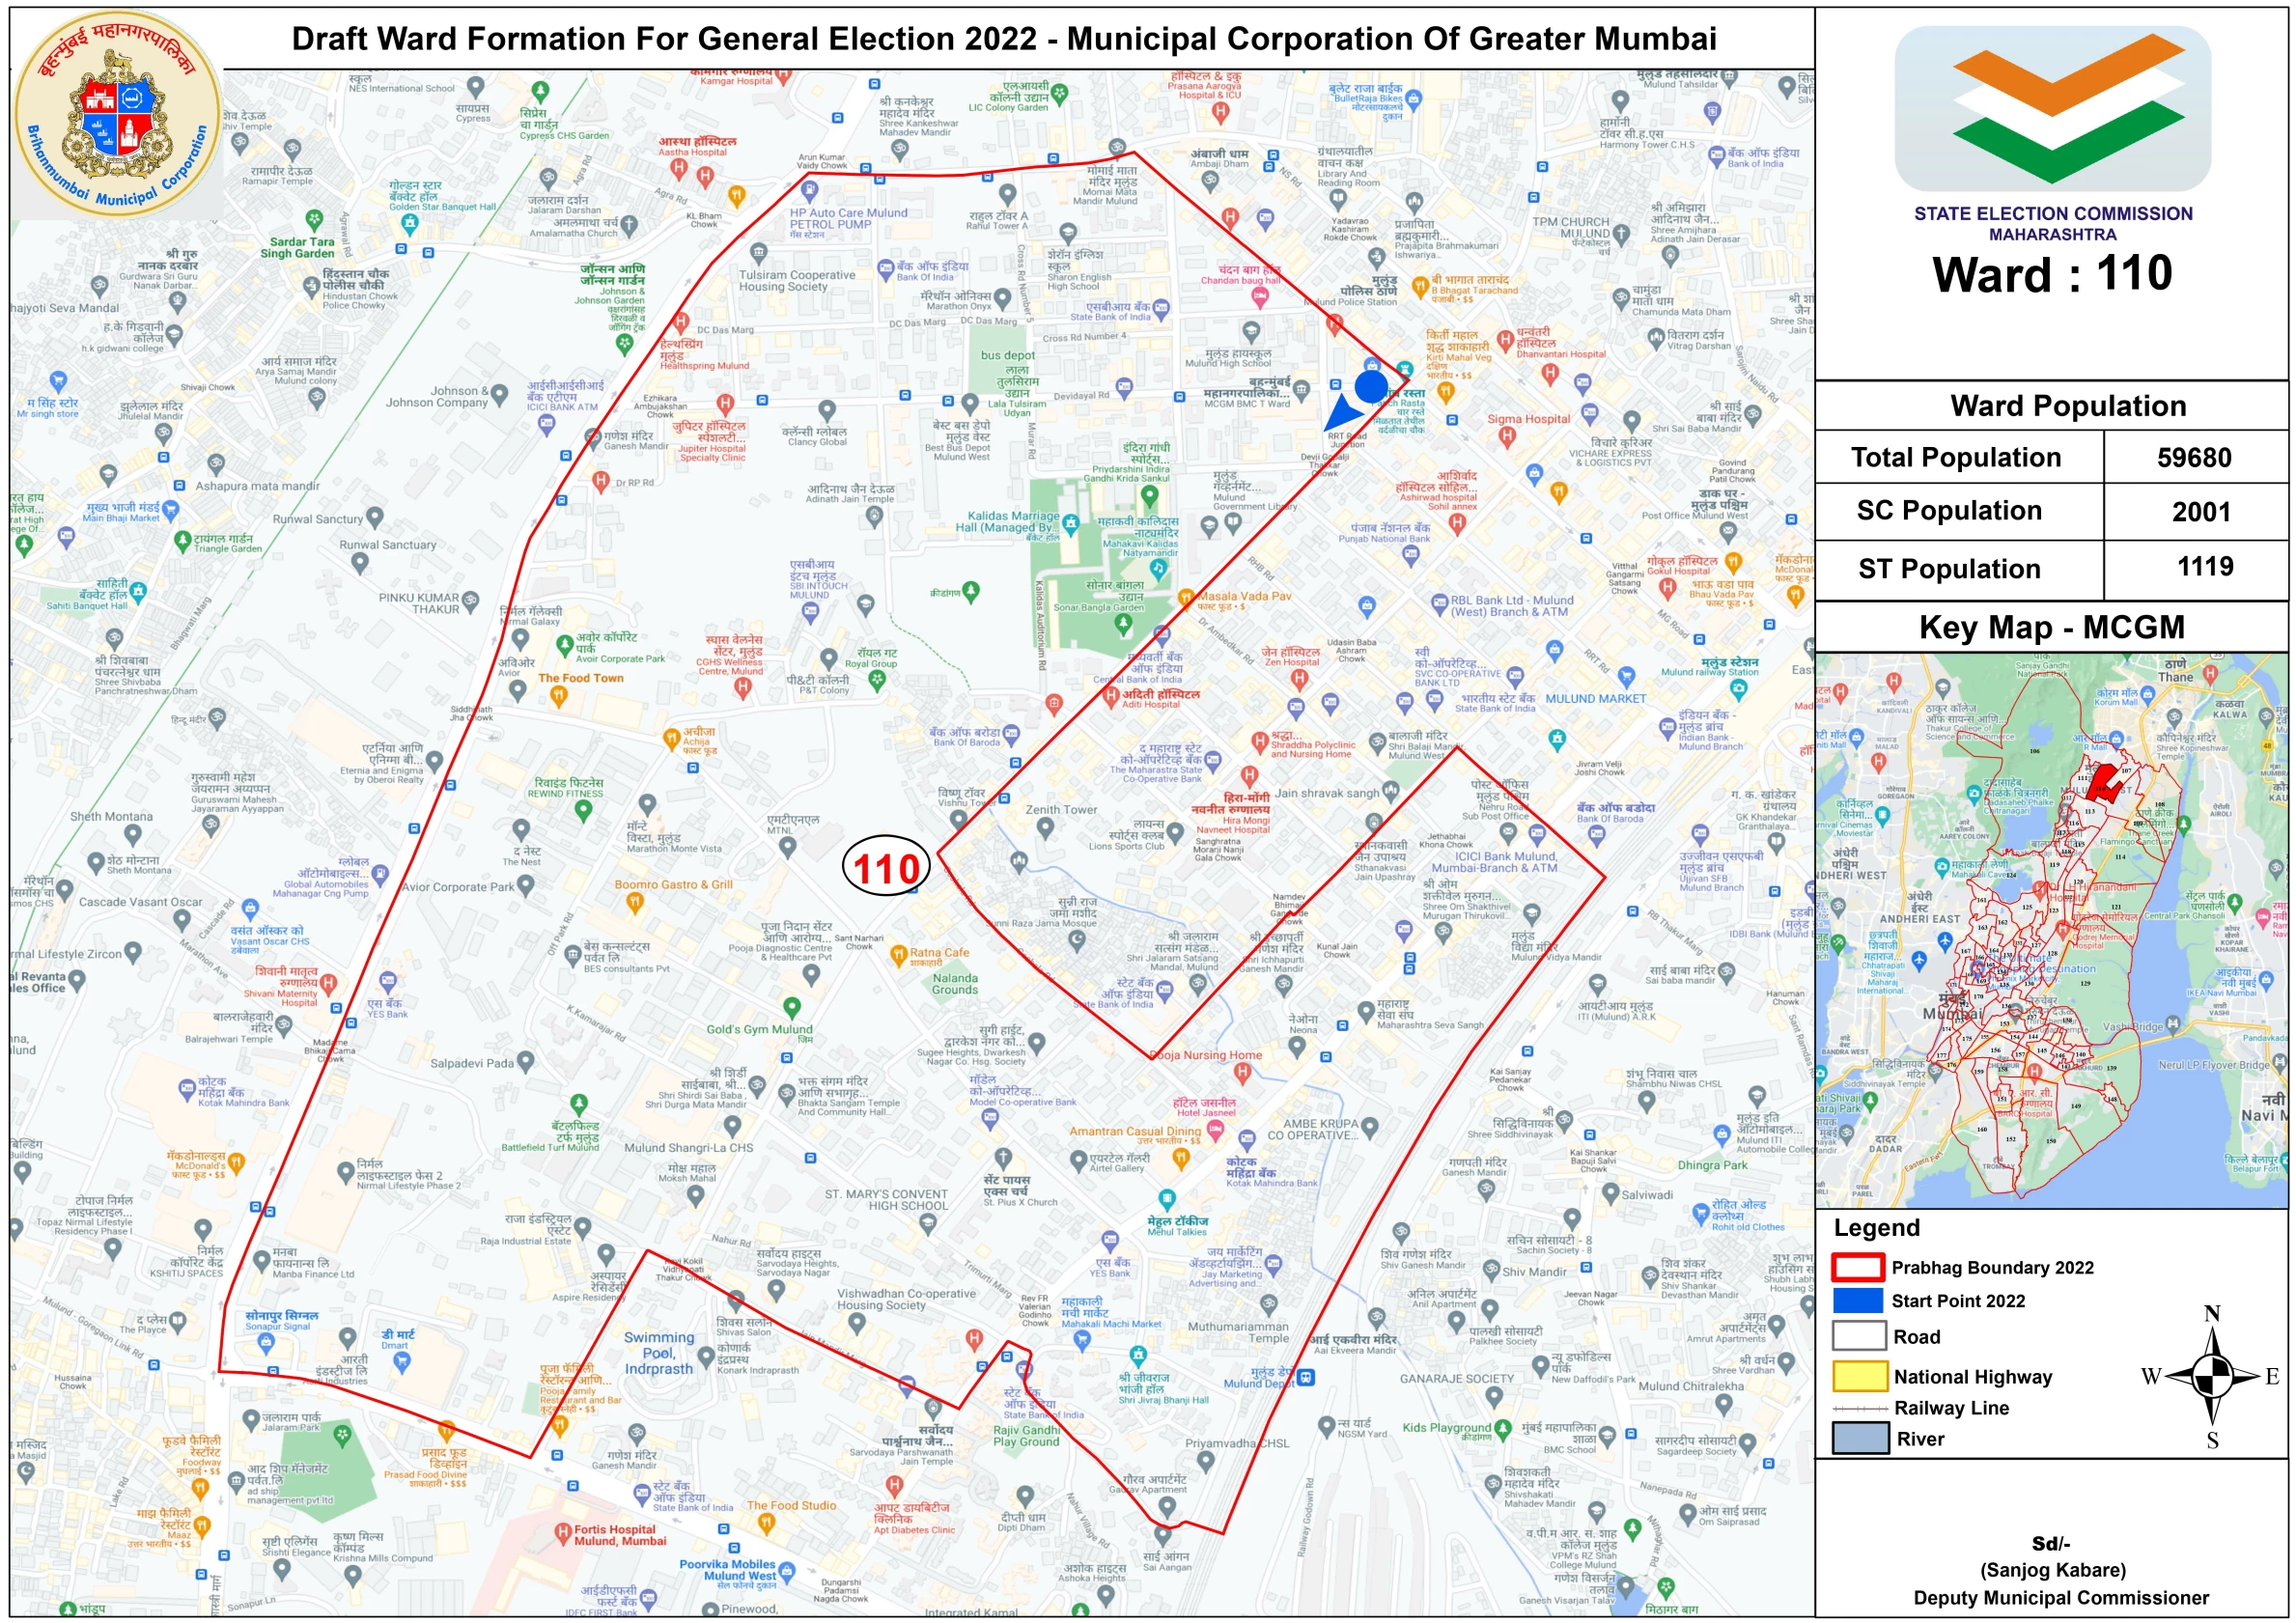Click the blue start point circle marker
The height and width of the screenshot is (1623, 2296).
pyautogui.click(x=1371, y=386)
